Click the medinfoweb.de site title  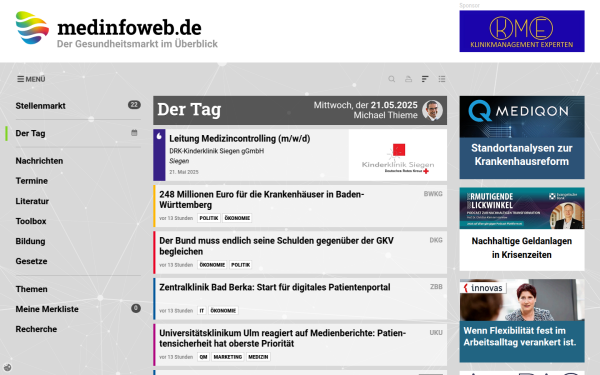(x=129, y=28)
